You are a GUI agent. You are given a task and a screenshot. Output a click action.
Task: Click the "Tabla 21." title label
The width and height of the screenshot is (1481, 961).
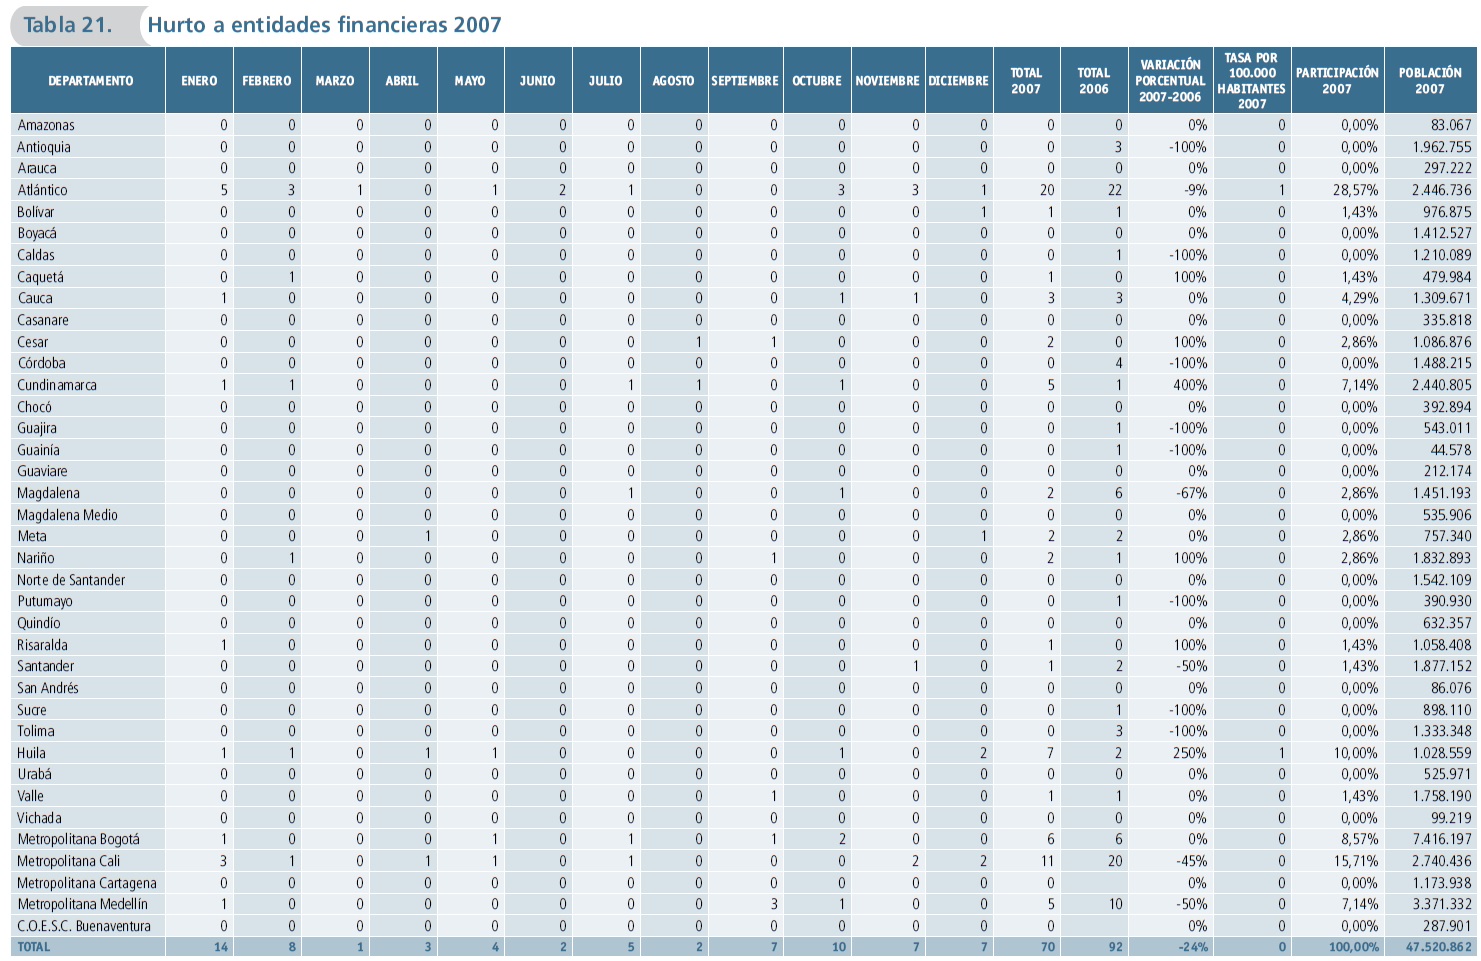pos(68,25)
